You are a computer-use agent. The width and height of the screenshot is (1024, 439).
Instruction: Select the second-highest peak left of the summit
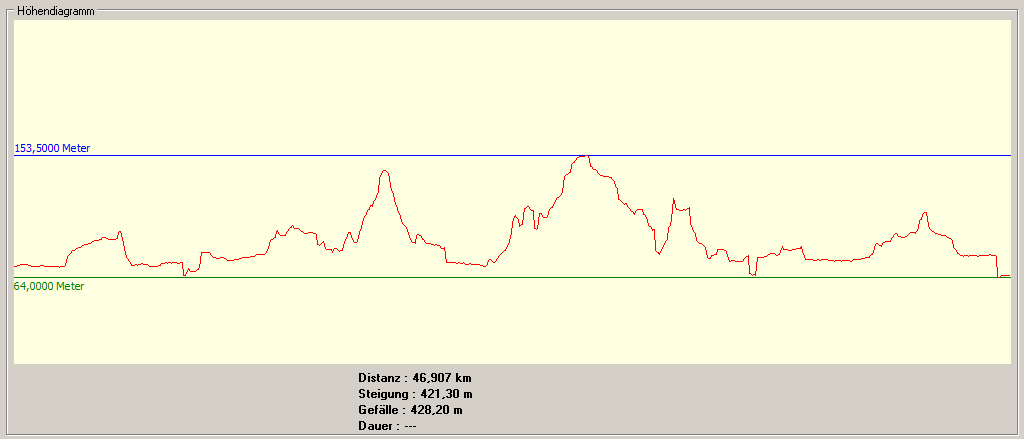tap(384, 172)
